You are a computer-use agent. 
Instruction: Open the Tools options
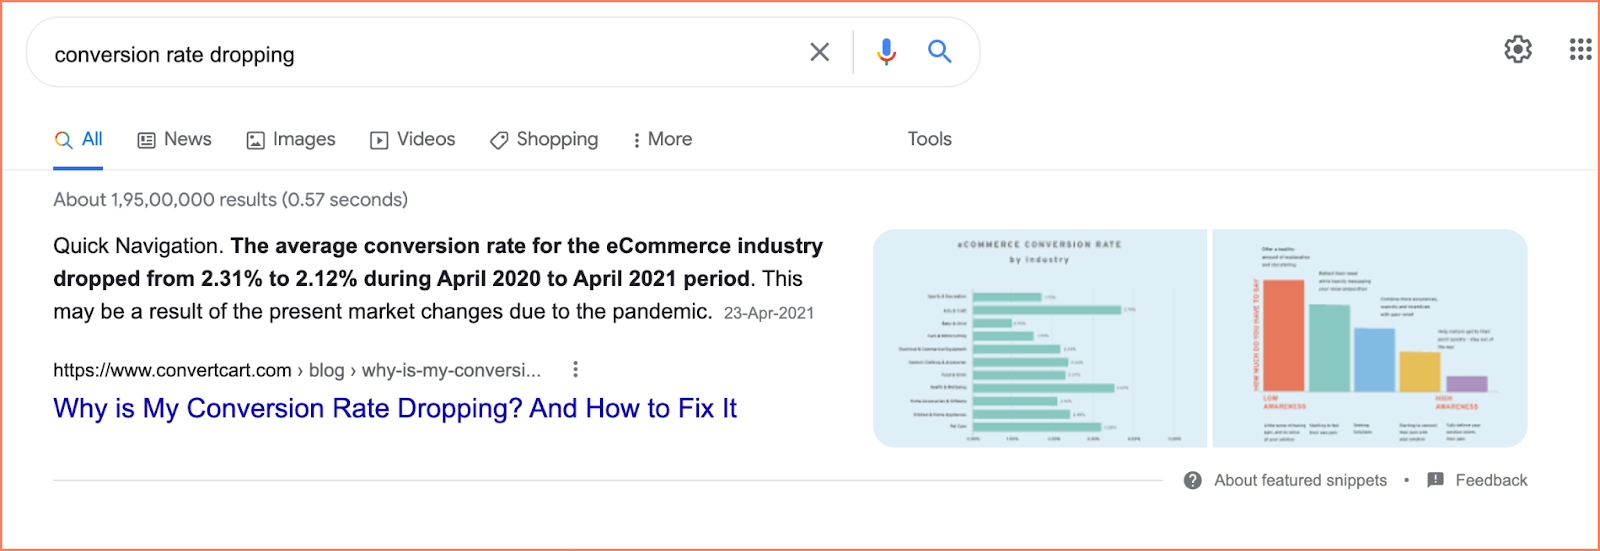[x=929, y=140]
